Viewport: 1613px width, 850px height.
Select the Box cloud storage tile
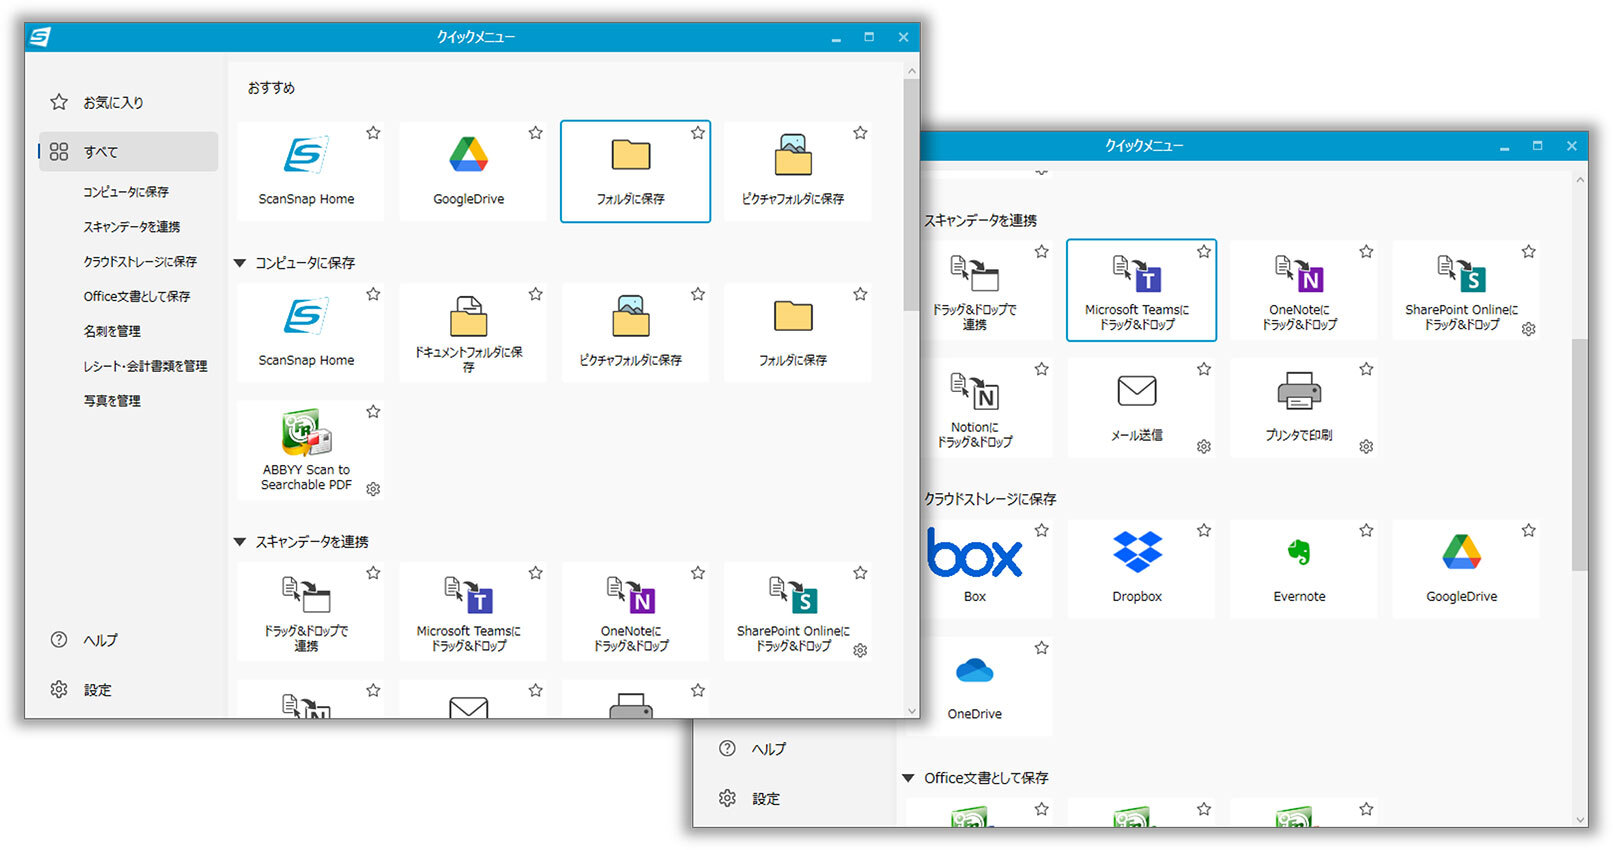click(x=975, y=566)
